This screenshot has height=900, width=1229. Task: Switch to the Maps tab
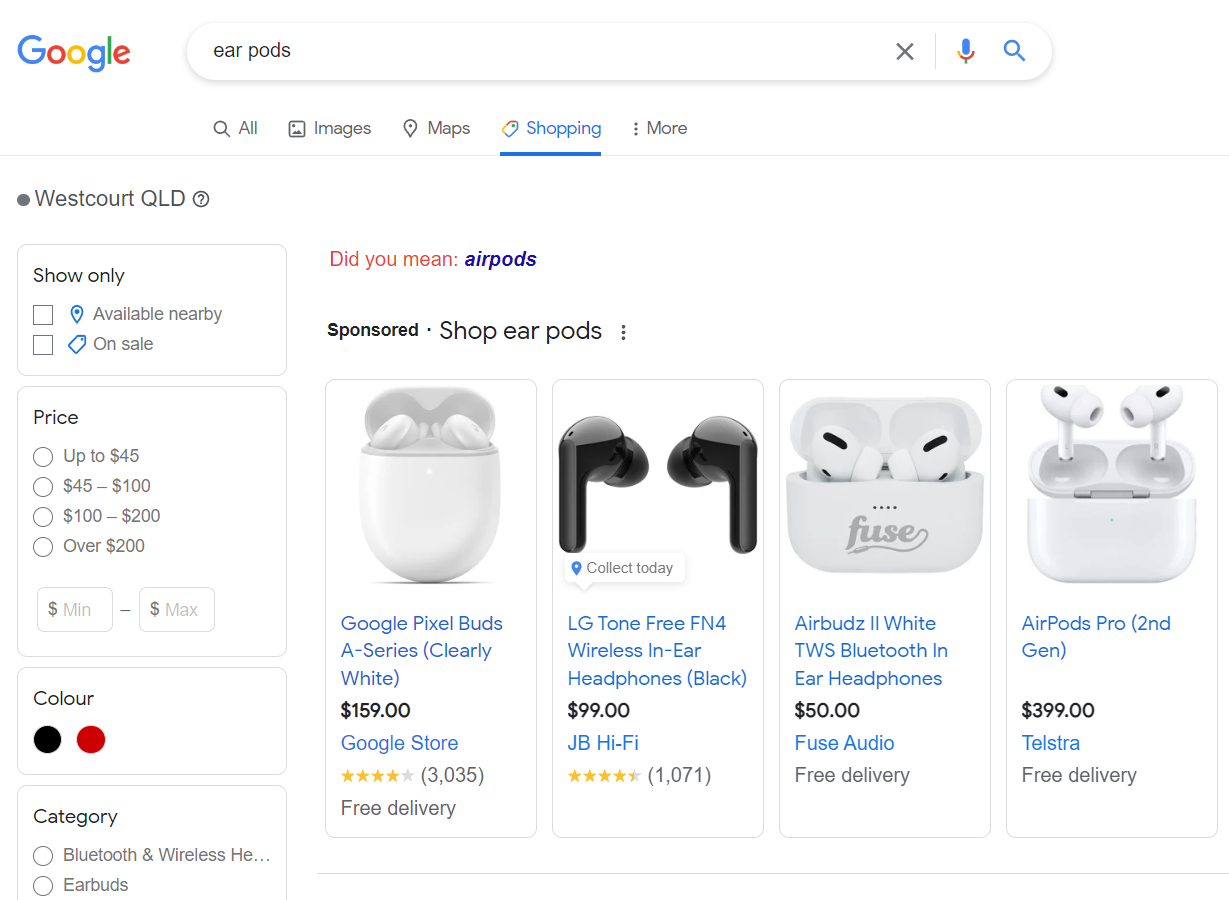pos(436,129)
